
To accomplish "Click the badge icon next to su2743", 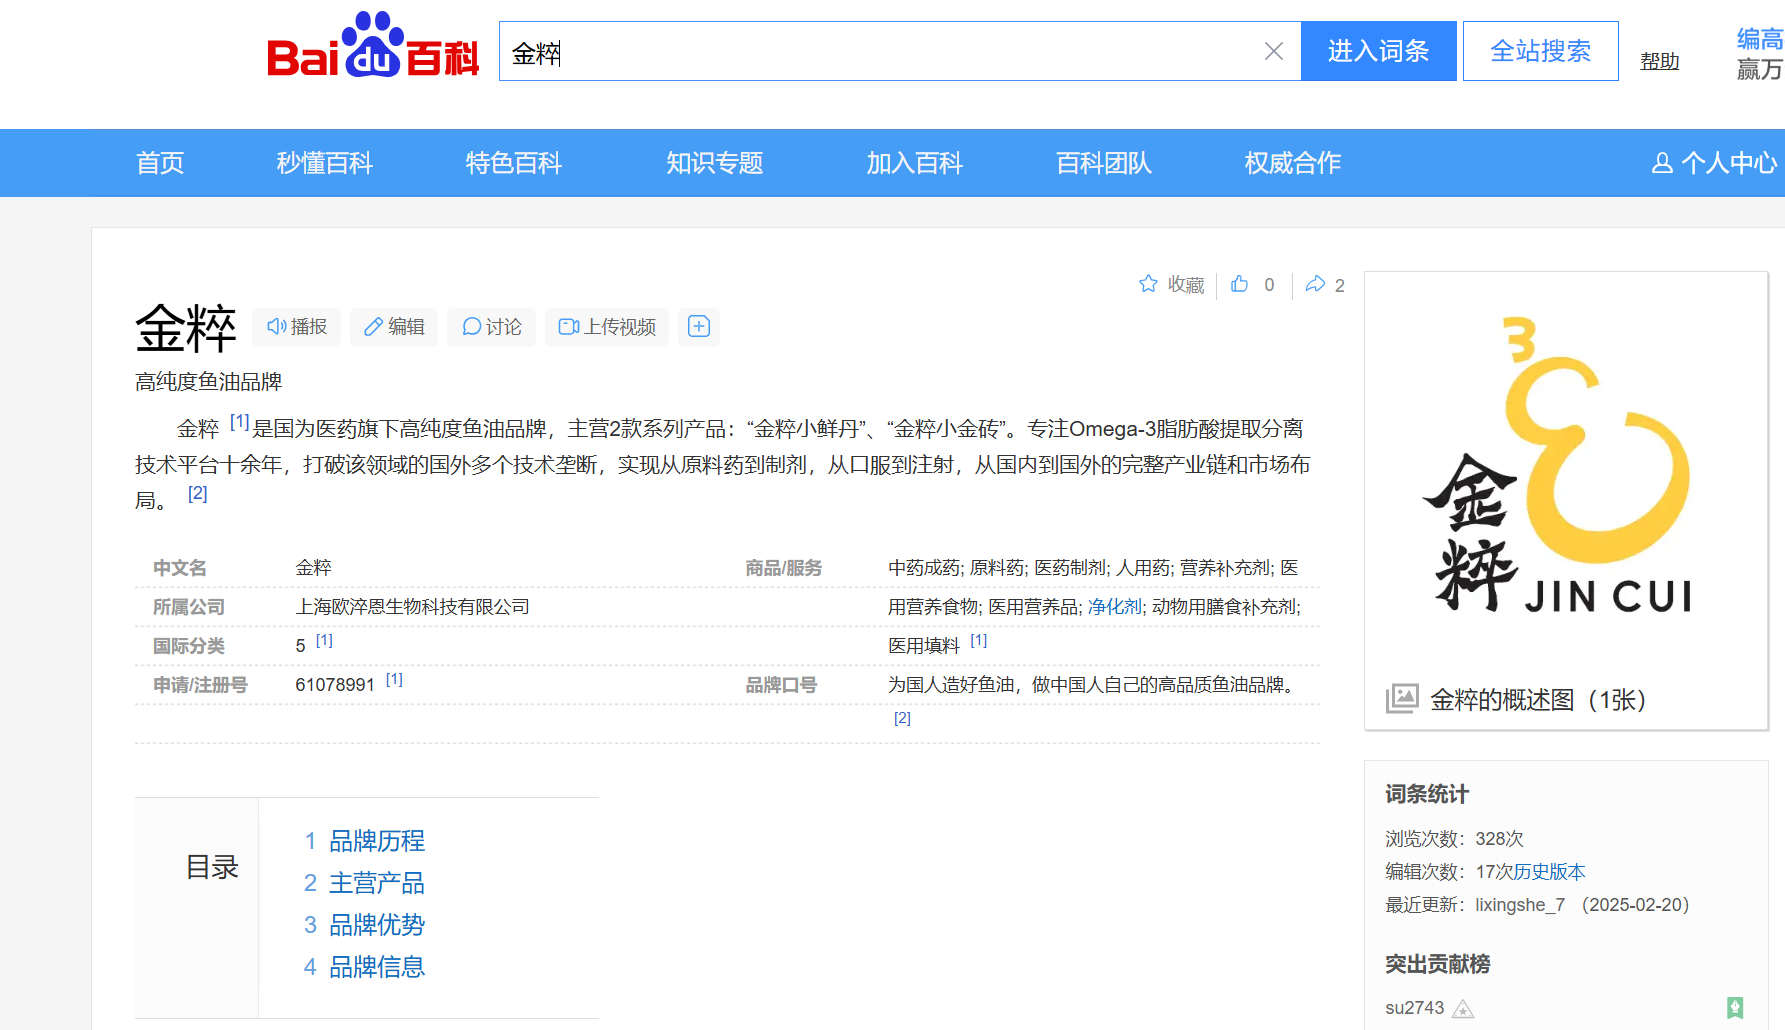I will click(1463, 1009).
